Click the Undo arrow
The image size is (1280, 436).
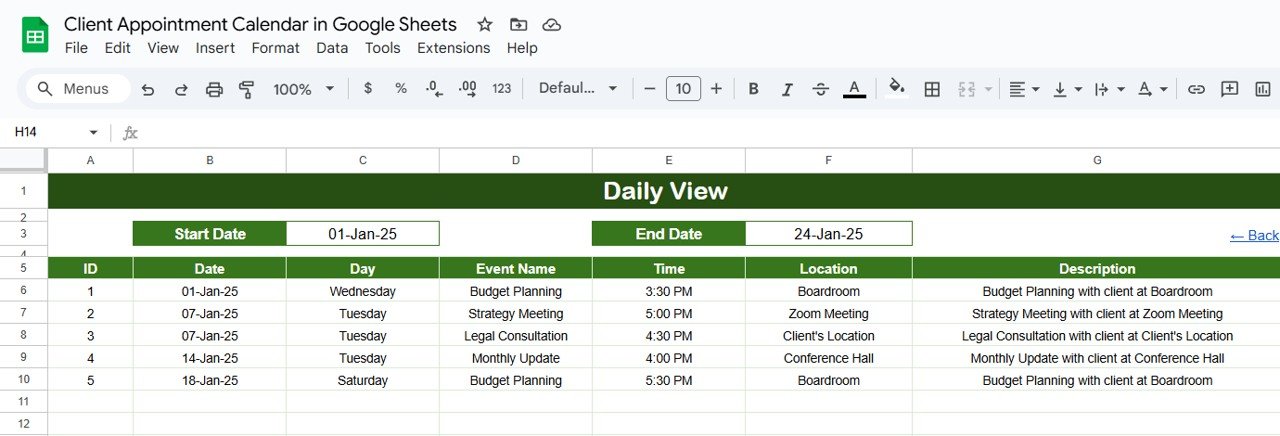[x=148, y=89]
